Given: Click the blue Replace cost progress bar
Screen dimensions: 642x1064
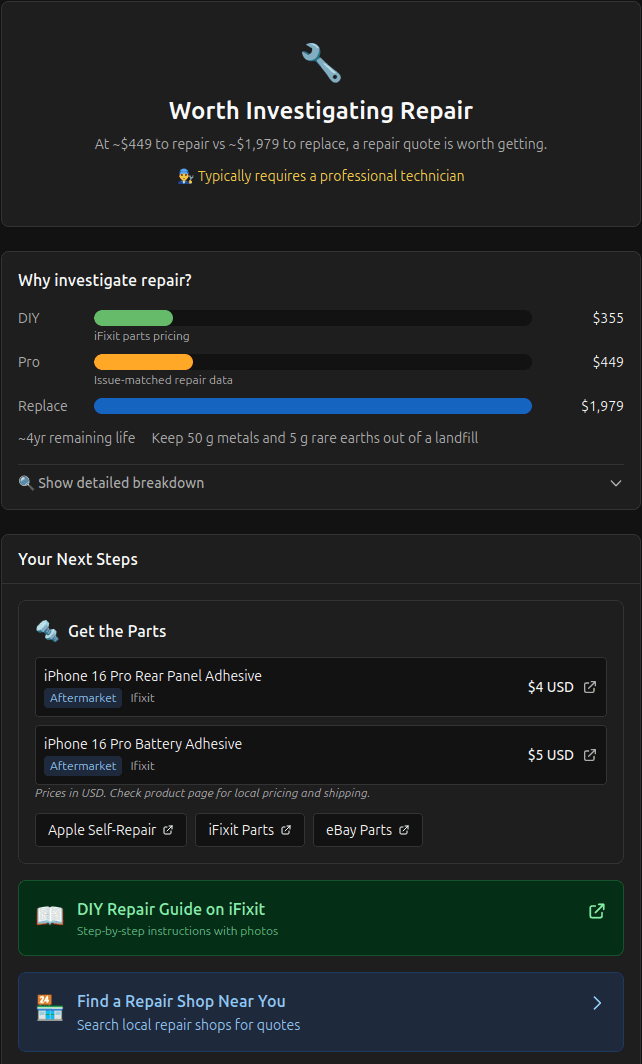Looking at the screenshot, I should click(x=312, y=406).
